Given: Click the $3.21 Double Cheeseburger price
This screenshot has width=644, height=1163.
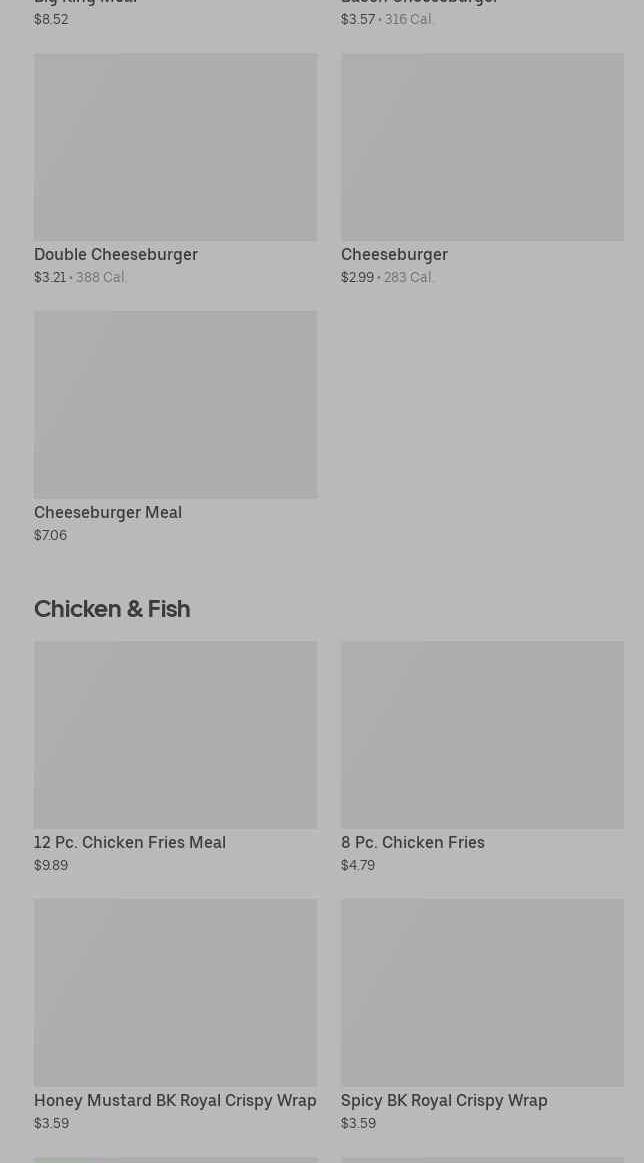Looking at the screenshot, I should (x=50, y=278).
